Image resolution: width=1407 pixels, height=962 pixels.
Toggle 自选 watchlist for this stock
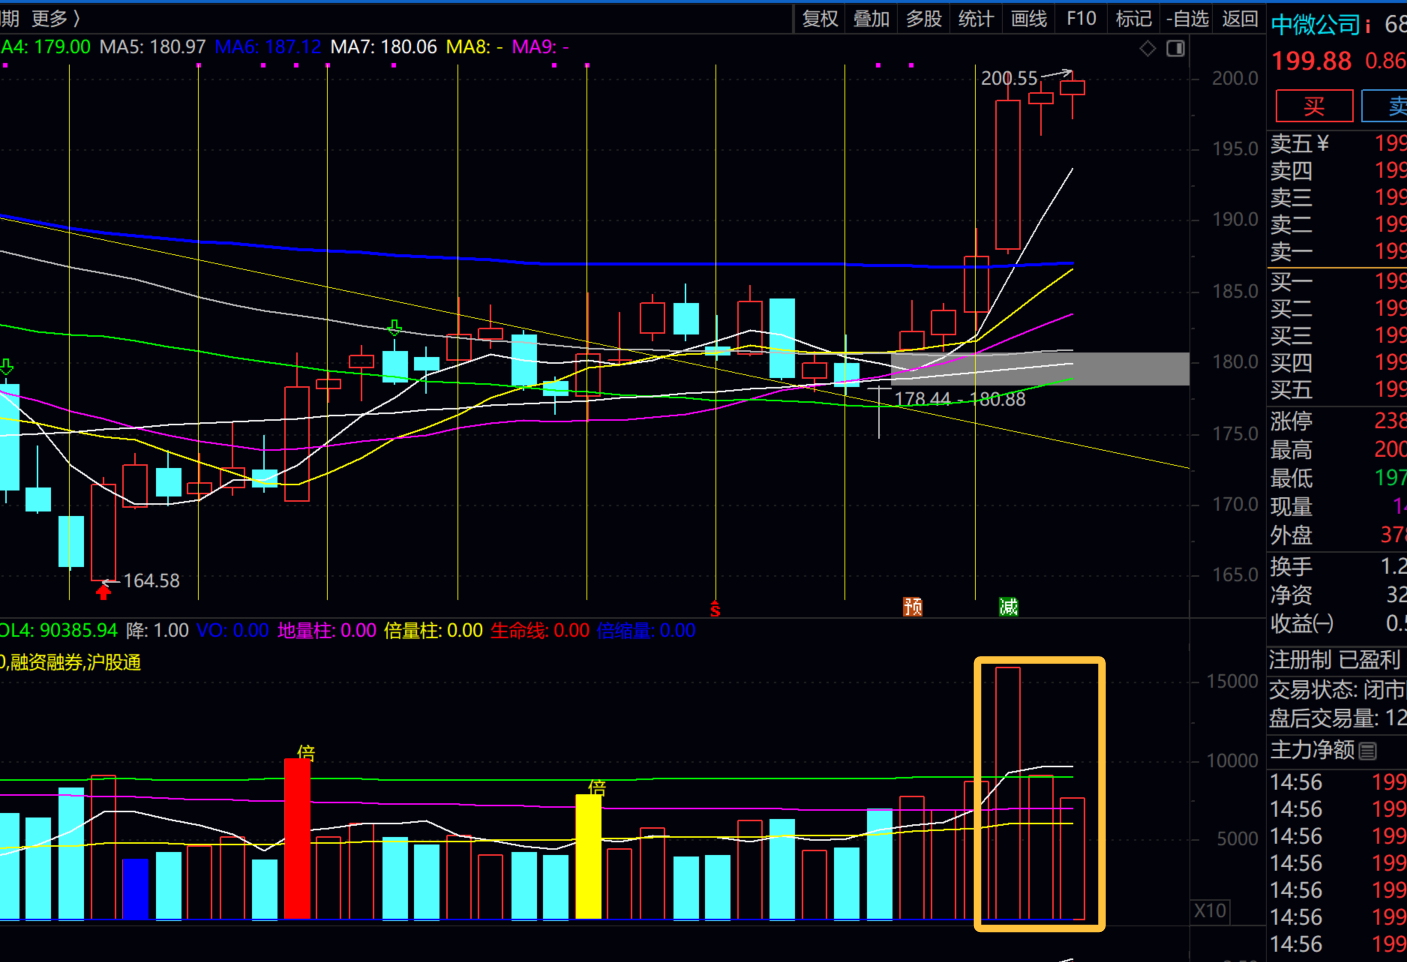click(1187, 18)
